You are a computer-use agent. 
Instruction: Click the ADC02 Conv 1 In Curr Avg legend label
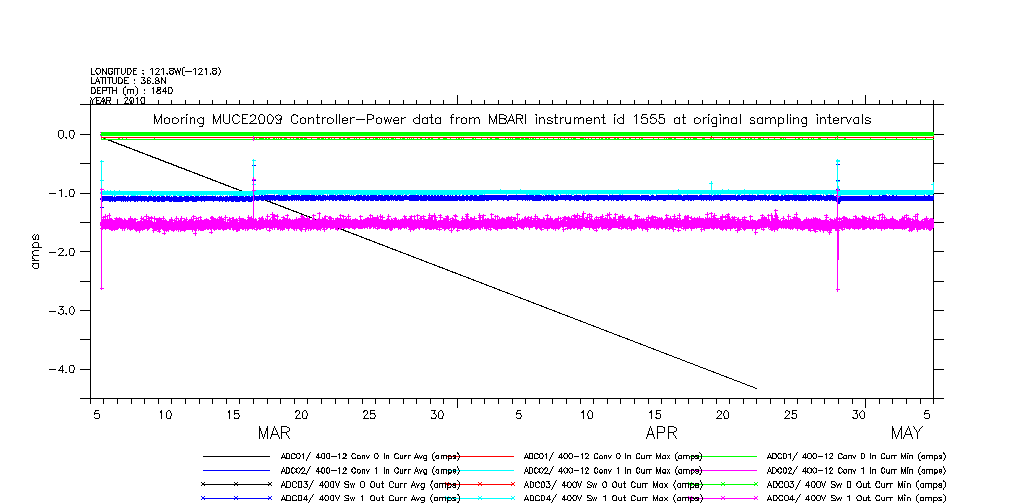(x=370, y=470)
